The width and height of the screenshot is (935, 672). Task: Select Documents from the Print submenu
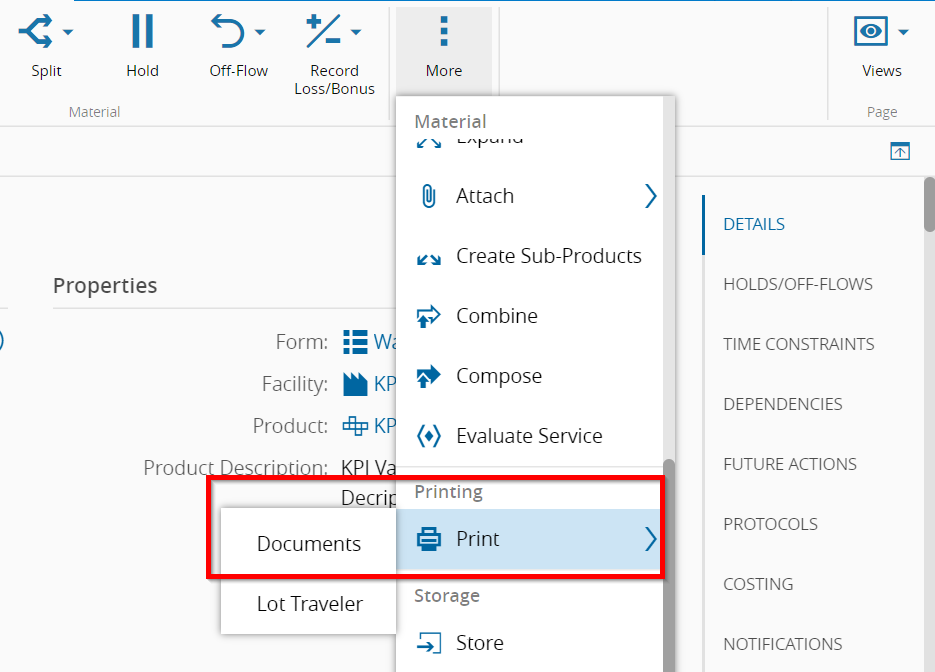tap(308, 544)
